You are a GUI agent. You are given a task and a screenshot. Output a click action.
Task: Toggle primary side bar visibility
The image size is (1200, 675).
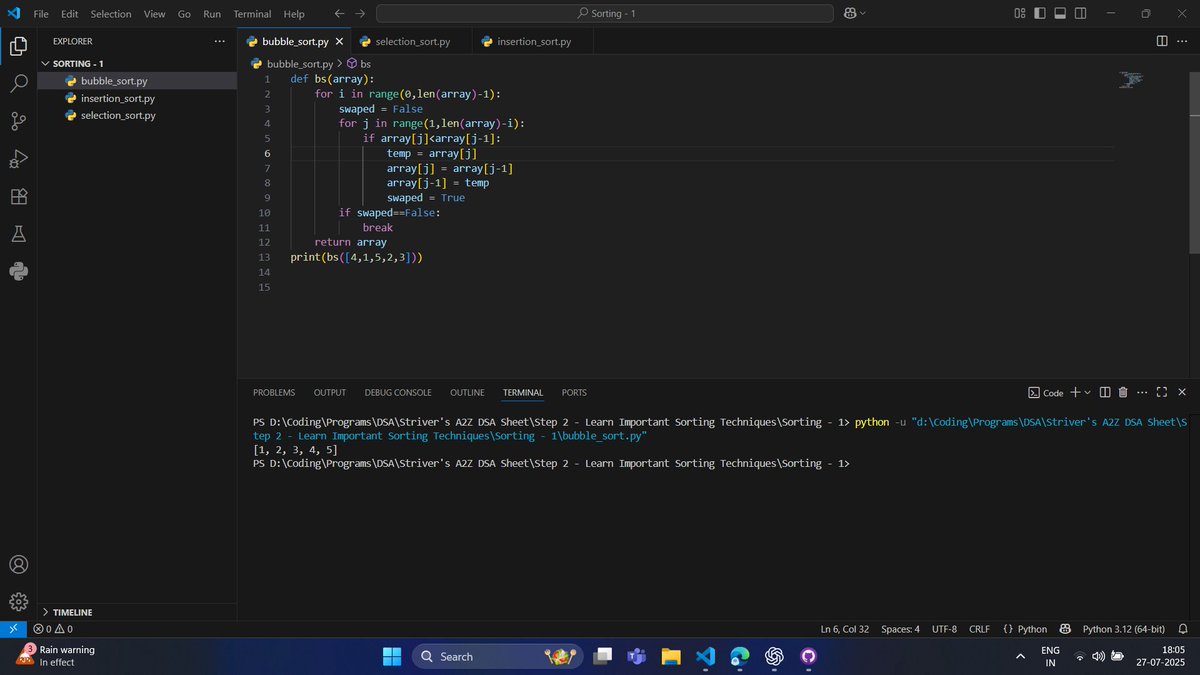tap(1040, 13)
